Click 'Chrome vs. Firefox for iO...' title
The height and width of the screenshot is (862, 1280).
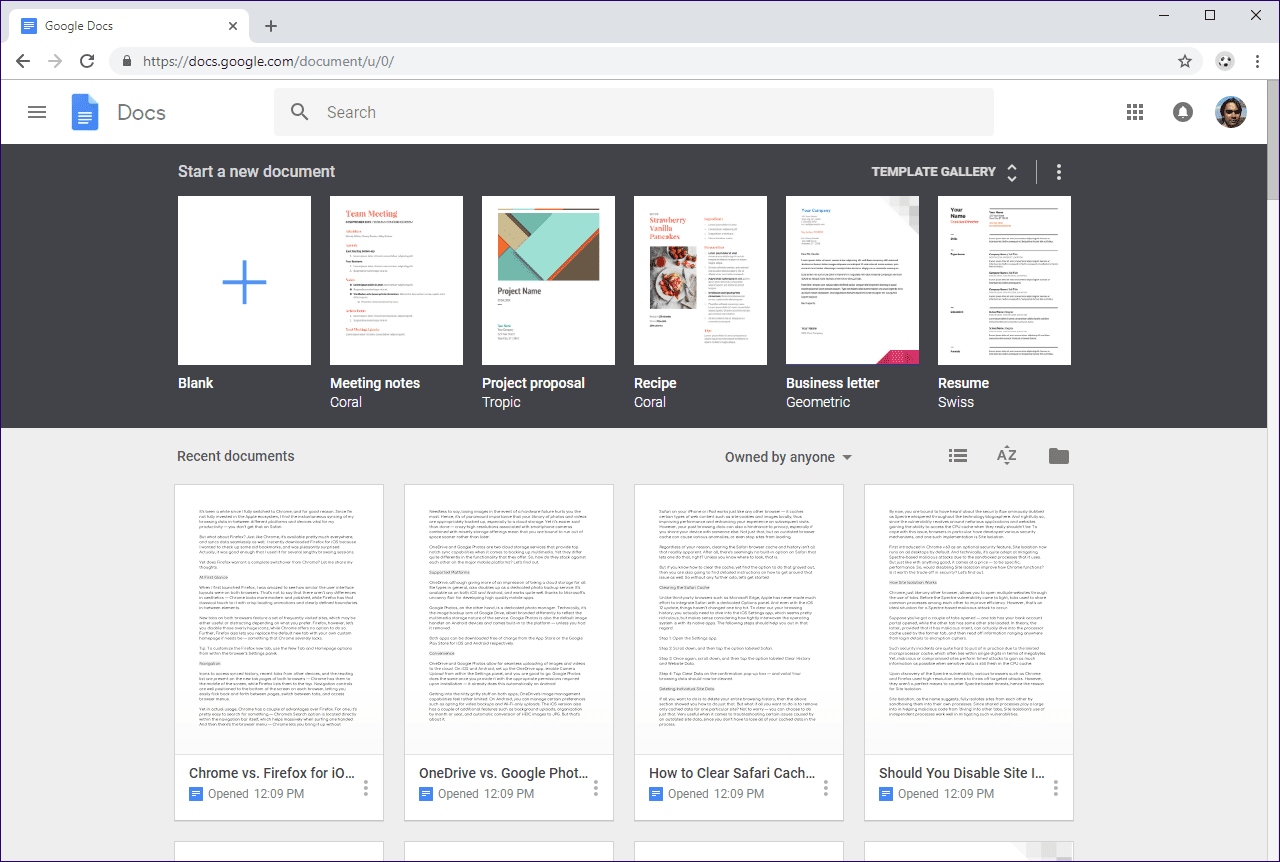273,773
